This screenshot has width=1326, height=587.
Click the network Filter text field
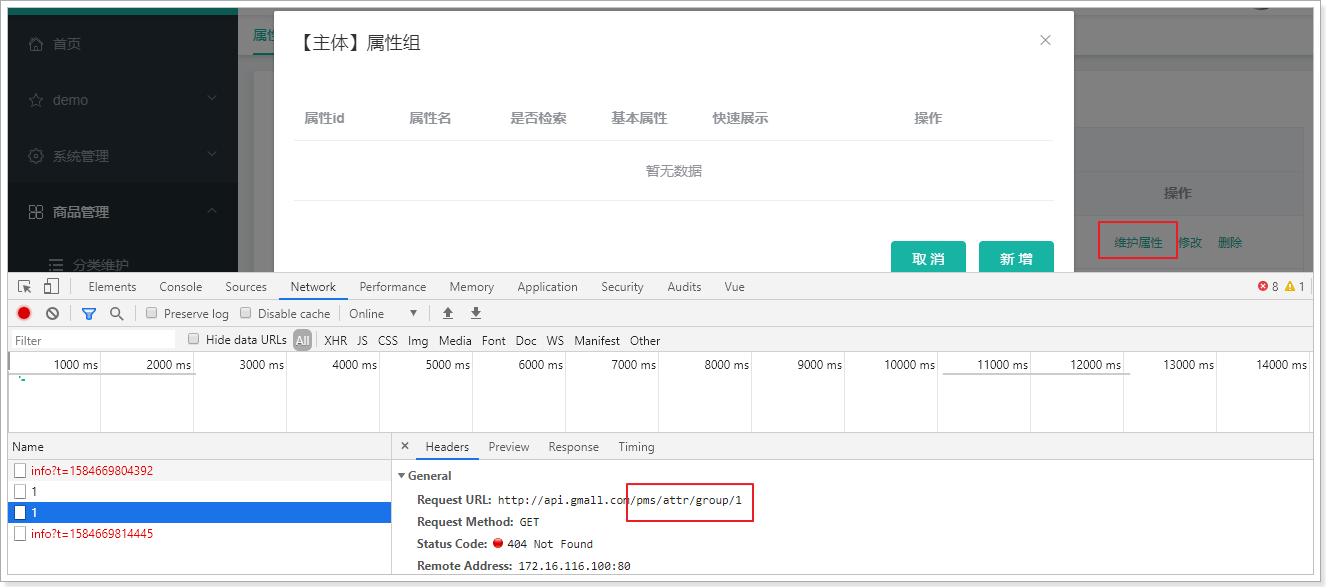pyautogui.click(x=93, y=340)
